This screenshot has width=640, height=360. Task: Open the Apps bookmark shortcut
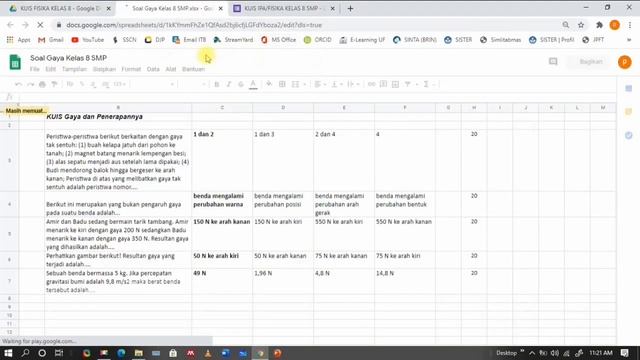(18, 40)
